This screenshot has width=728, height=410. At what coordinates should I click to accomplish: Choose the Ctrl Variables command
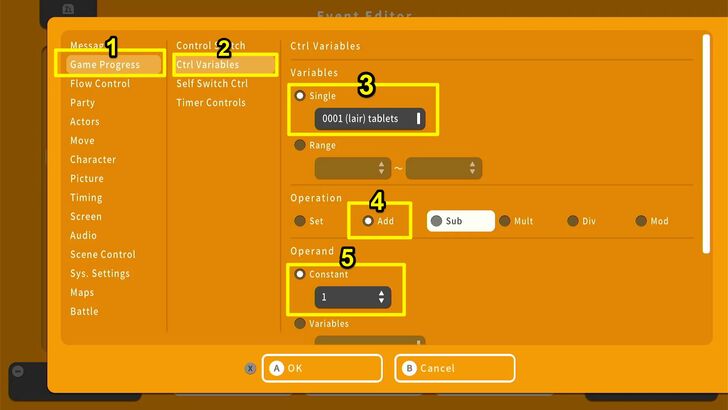[225, 65]
